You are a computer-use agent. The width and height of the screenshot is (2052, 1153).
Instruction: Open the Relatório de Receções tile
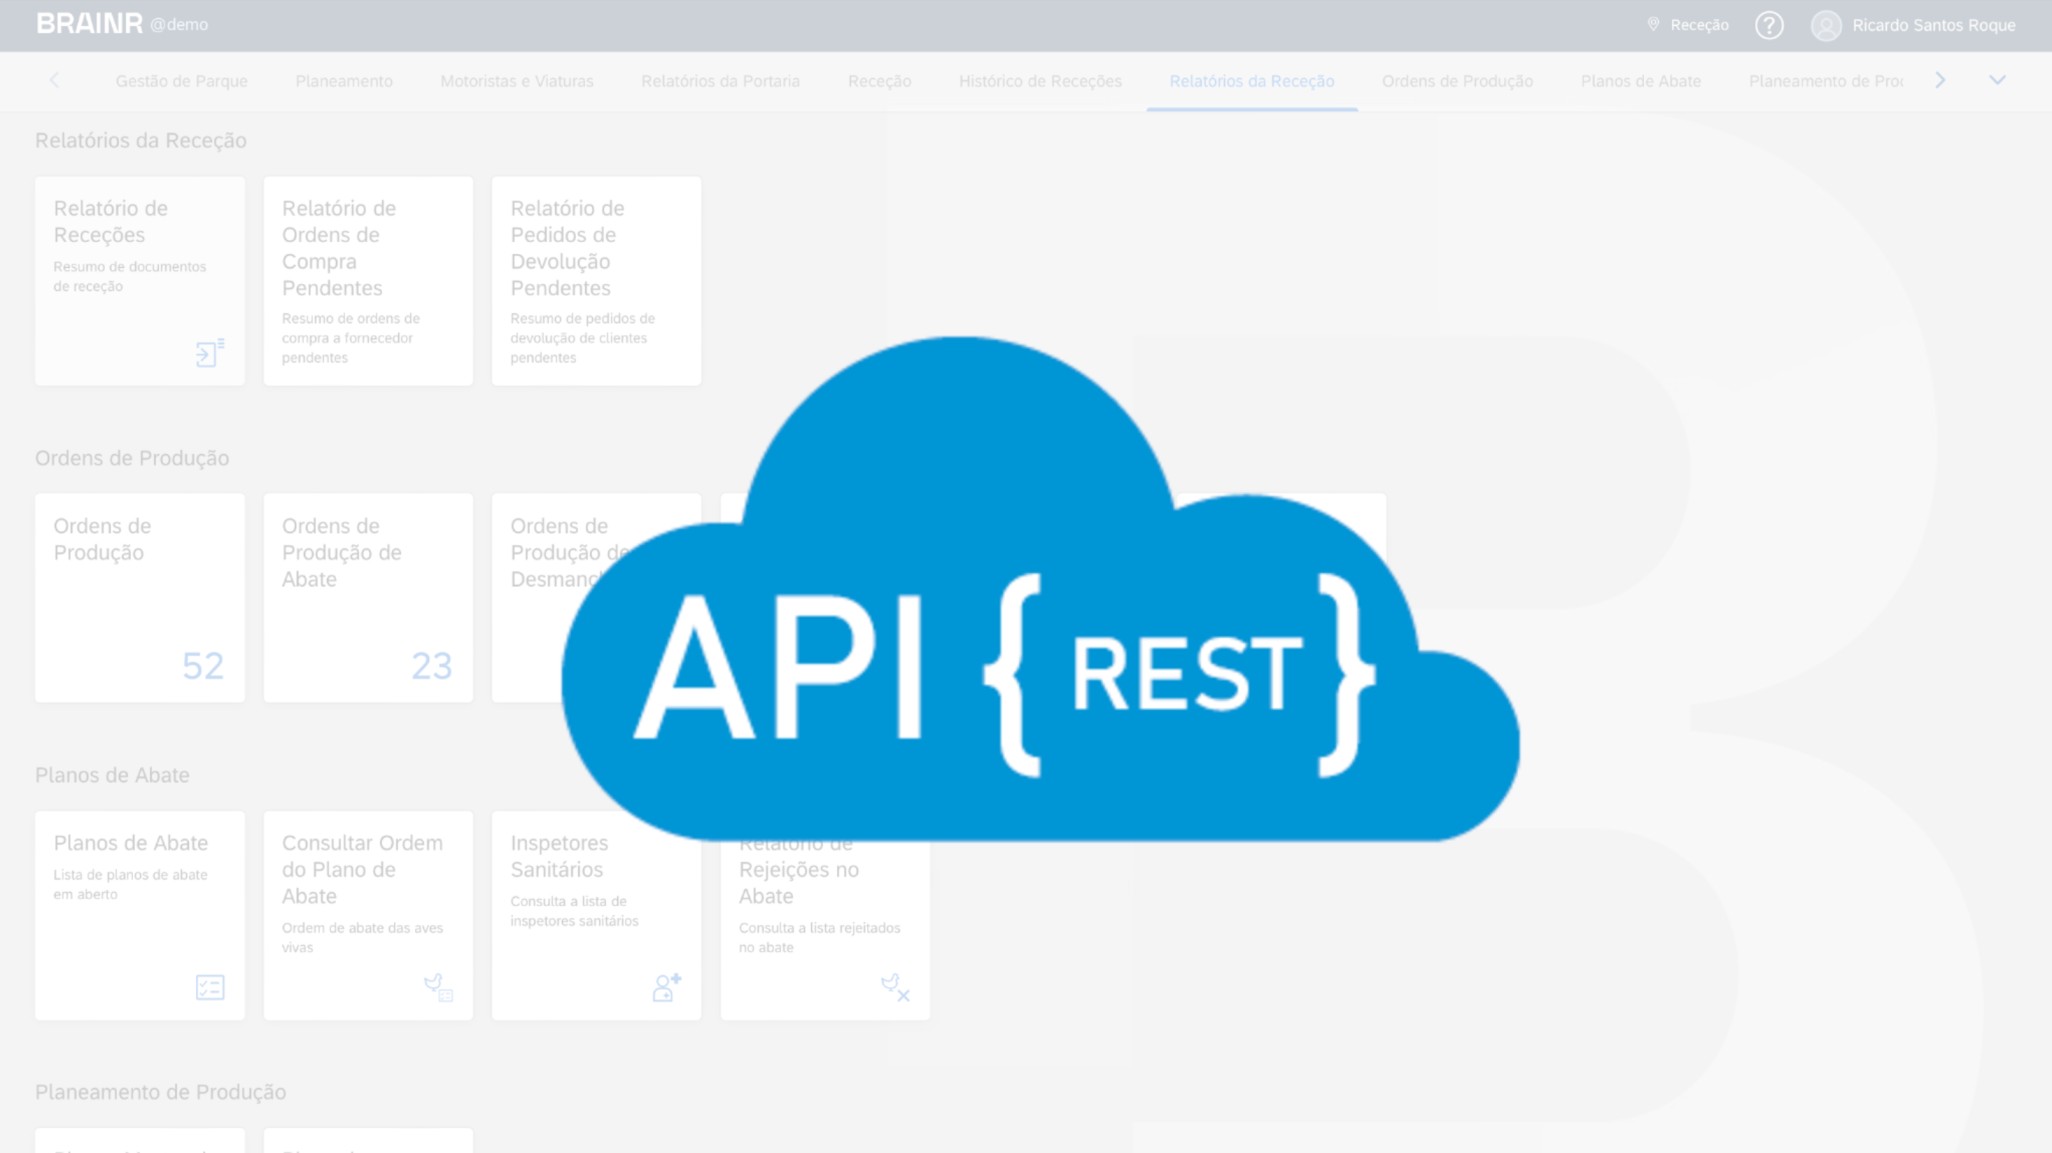click(x=140, y=281)
